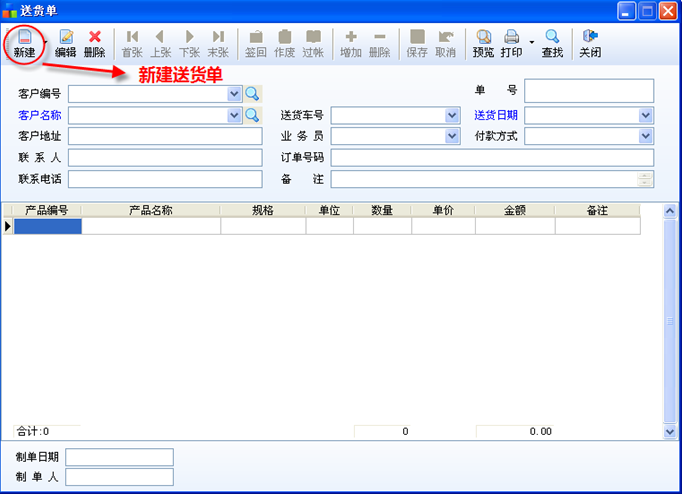Click magnifier next to 客户名称 field

coord(253,115)
